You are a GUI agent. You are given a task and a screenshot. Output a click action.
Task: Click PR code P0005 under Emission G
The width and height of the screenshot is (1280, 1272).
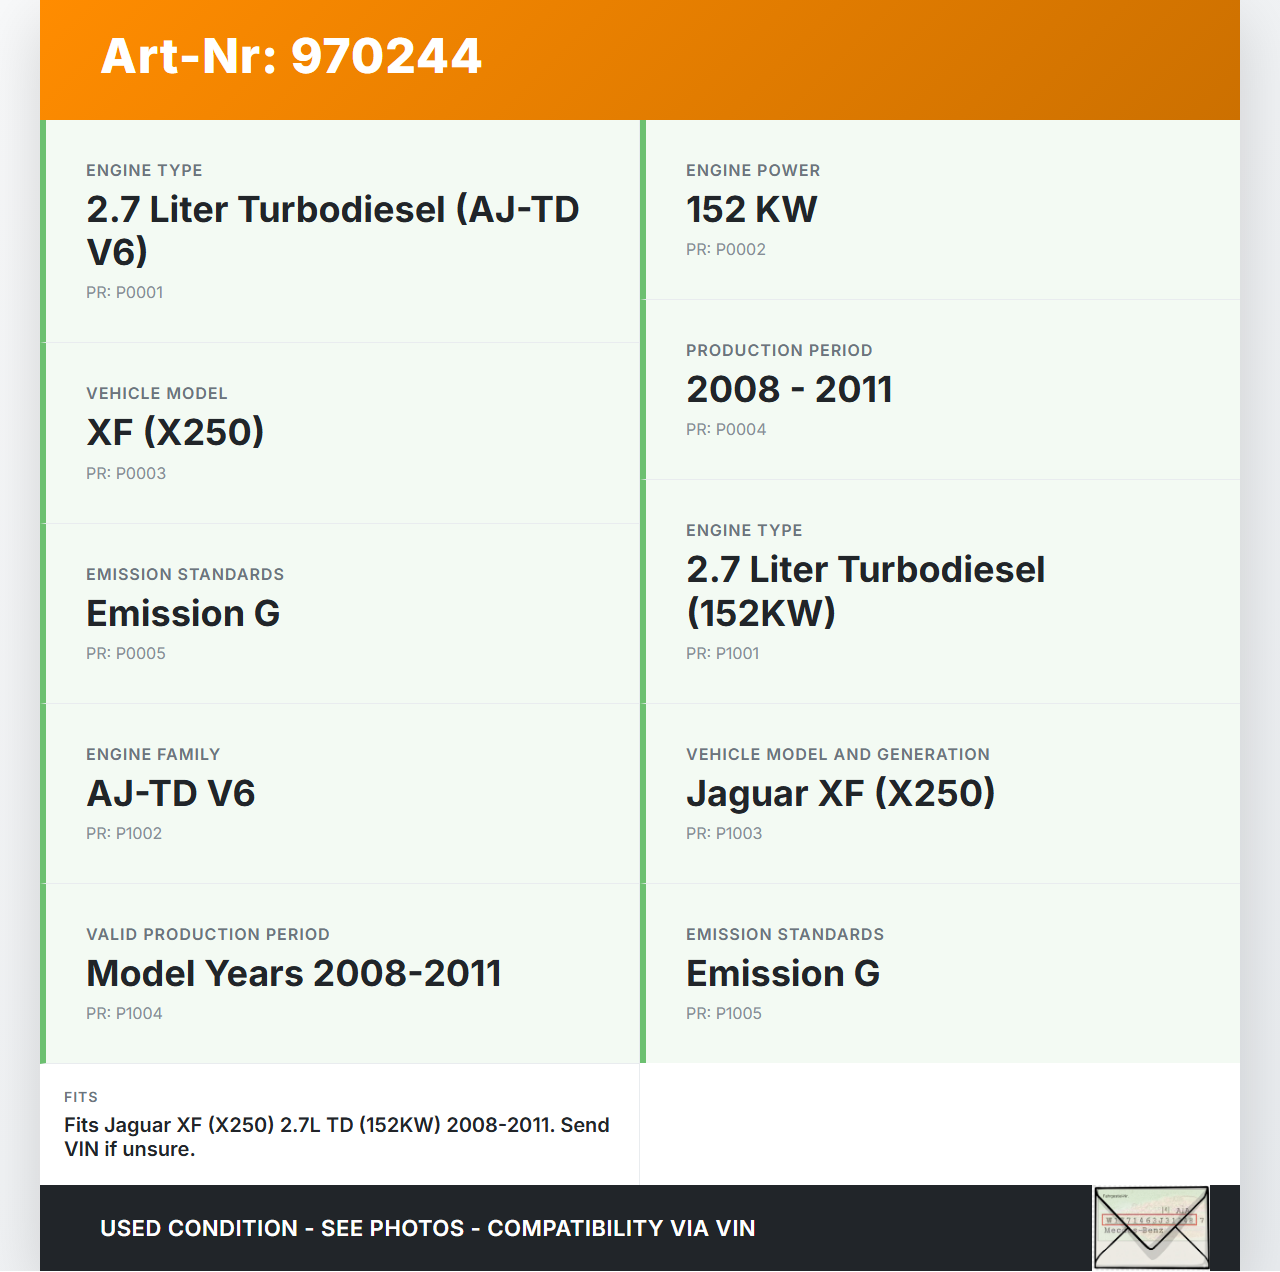tap(126, 653)
